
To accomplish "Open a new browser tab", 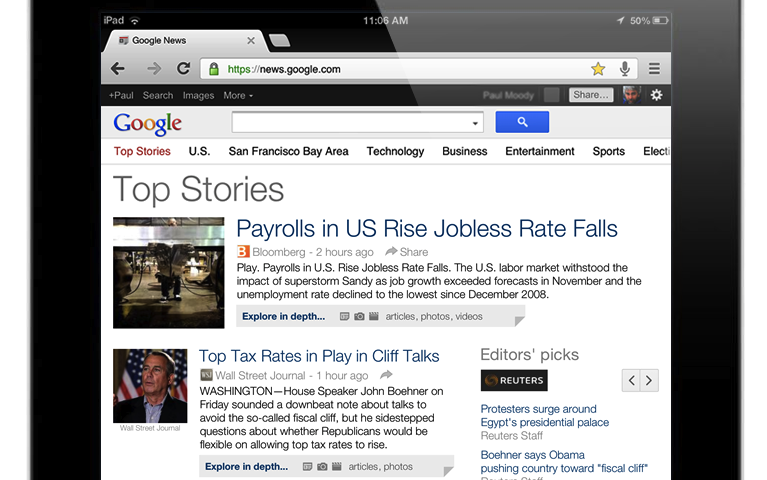I will [279, 41].
